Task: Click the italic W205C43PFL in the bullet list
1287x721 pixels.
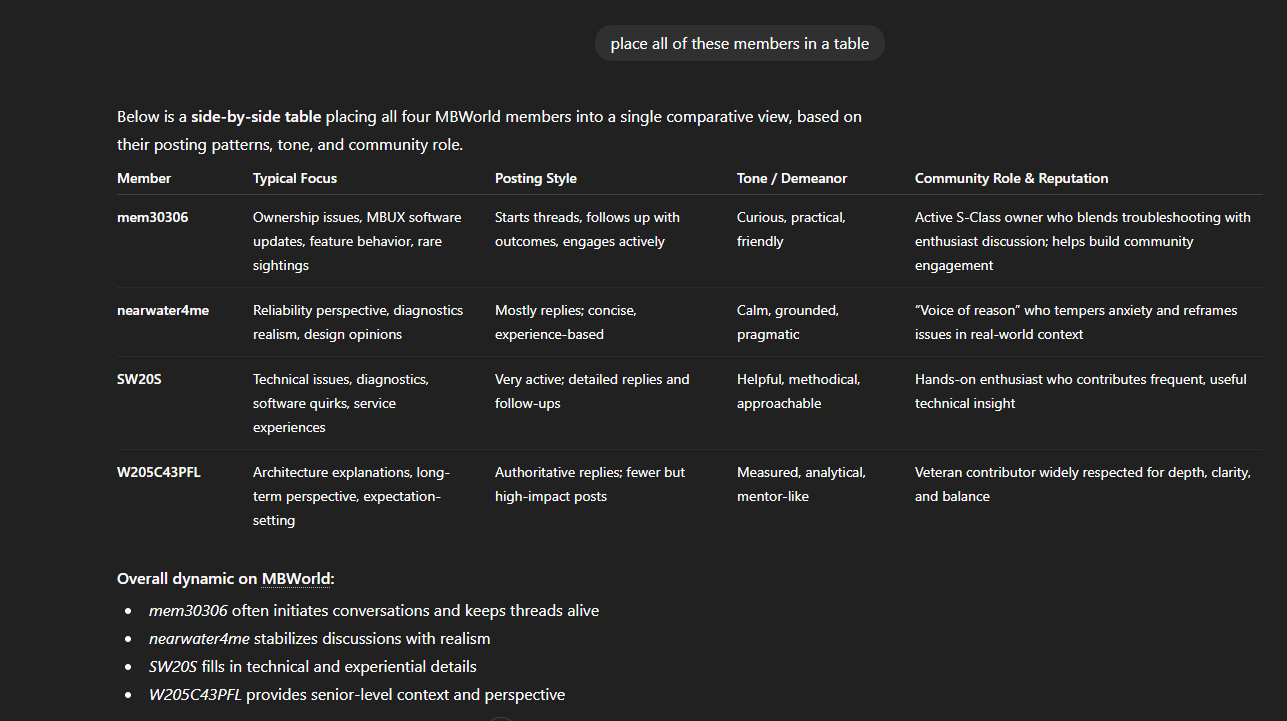Action: (x=195, y=694)
